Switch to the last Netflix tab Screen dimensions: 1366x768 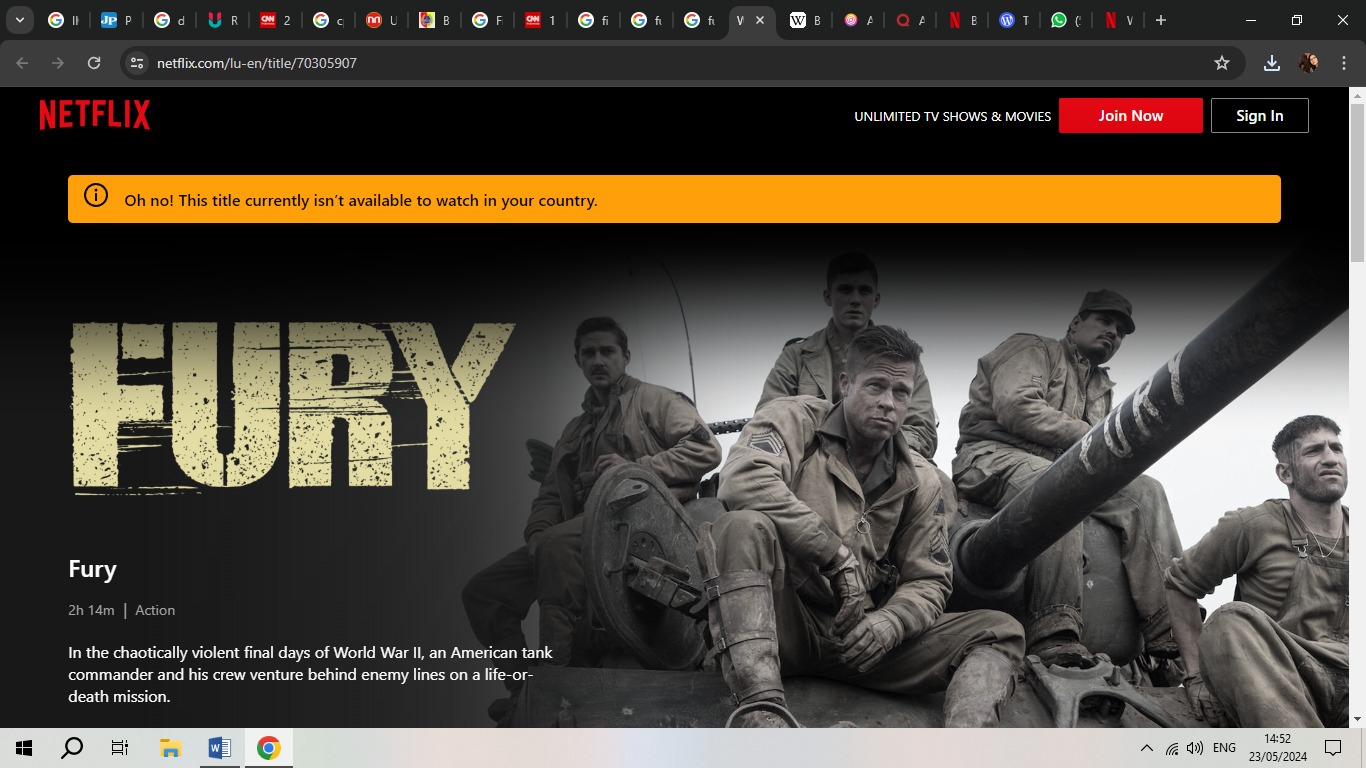1118,20
